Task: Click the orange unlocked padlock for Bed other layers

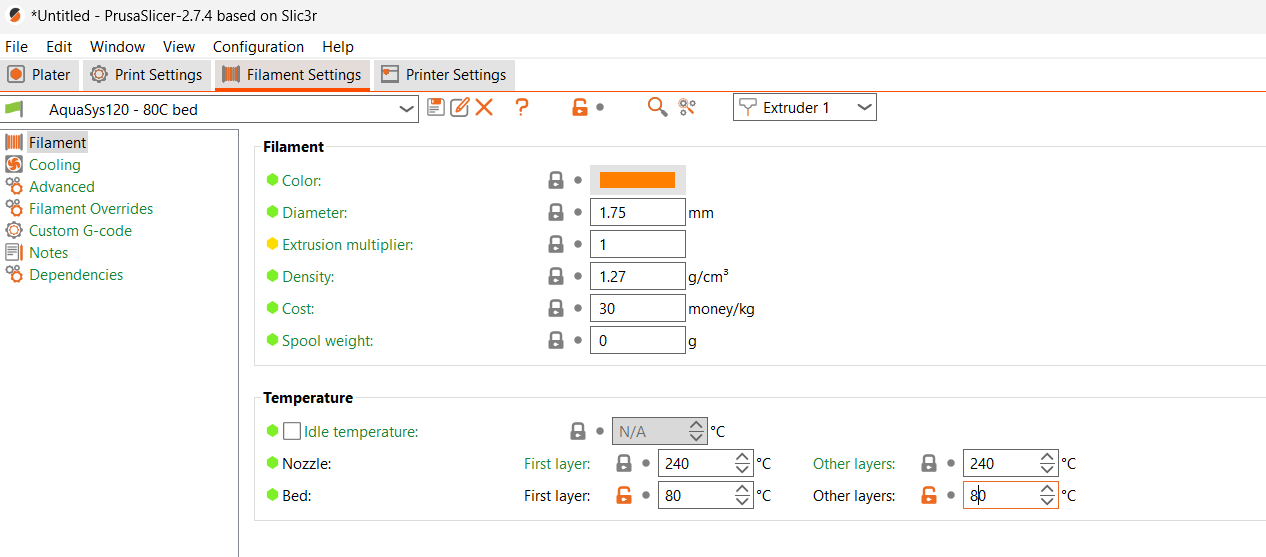Action: (929, 495)
